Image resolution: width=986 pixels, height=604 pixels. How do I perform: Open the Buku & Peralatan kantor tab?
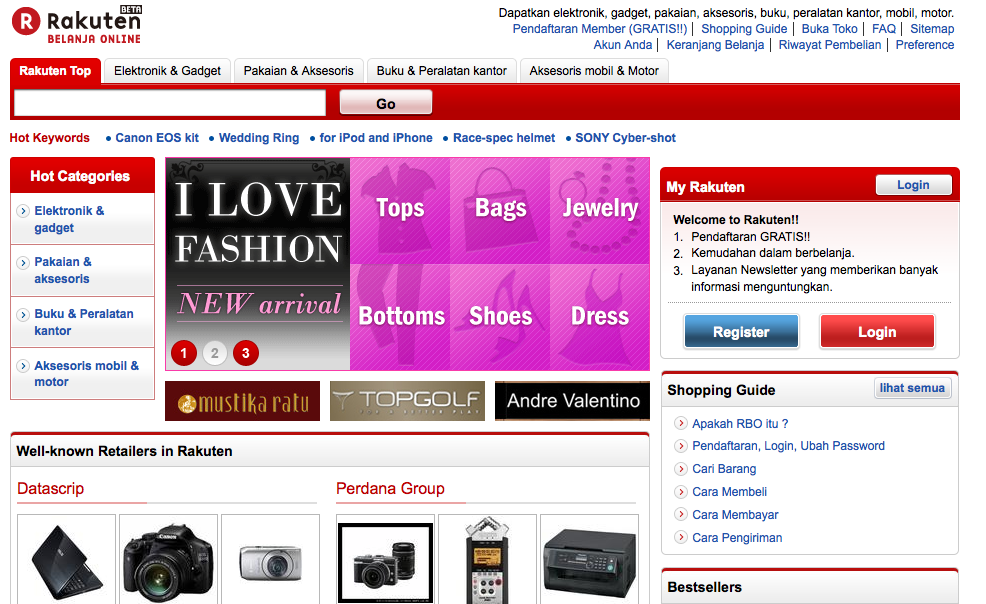pyautogui.click(x=441, y=71)
